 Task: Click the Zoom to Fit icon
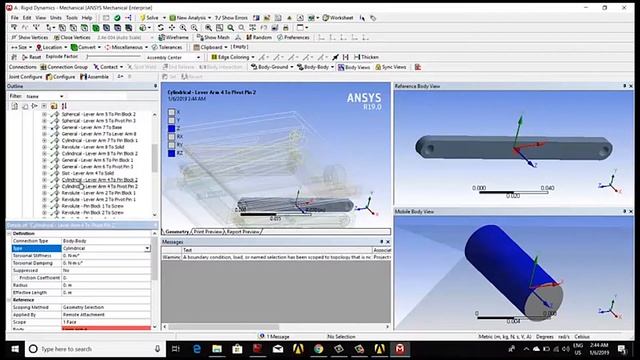pyautogui.click(x=208, y=28)
